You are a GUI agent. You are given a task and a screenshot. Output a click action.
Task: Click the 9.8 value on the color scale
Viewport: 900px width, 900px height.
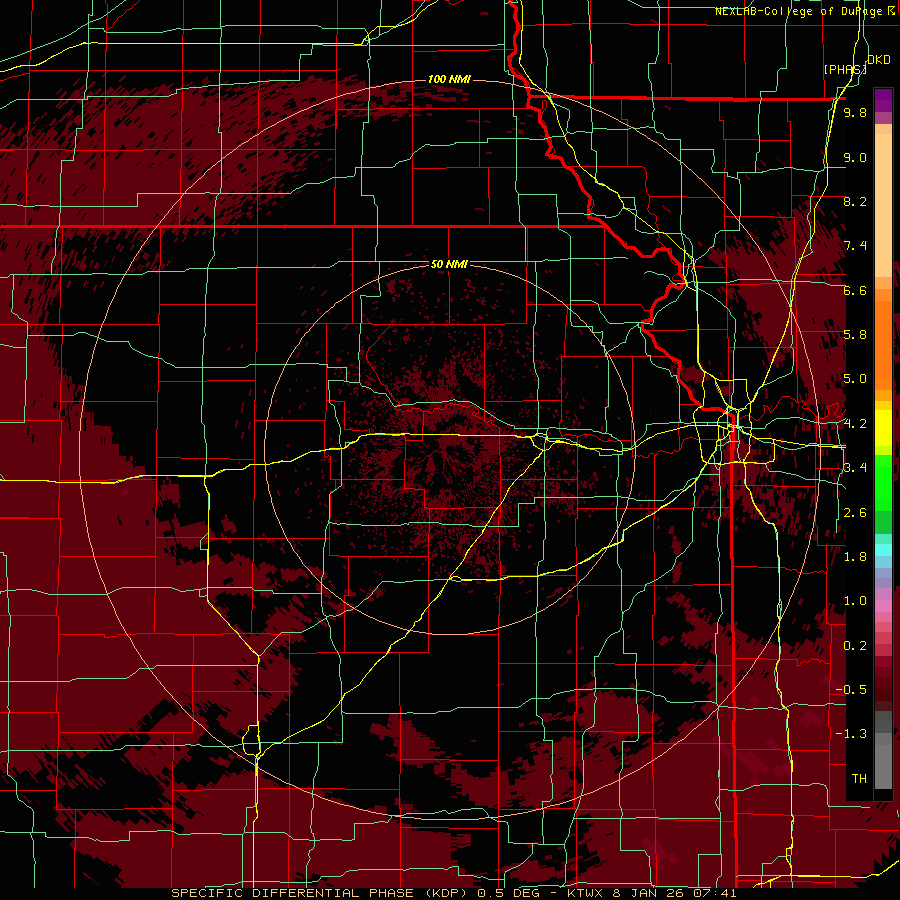855,113
